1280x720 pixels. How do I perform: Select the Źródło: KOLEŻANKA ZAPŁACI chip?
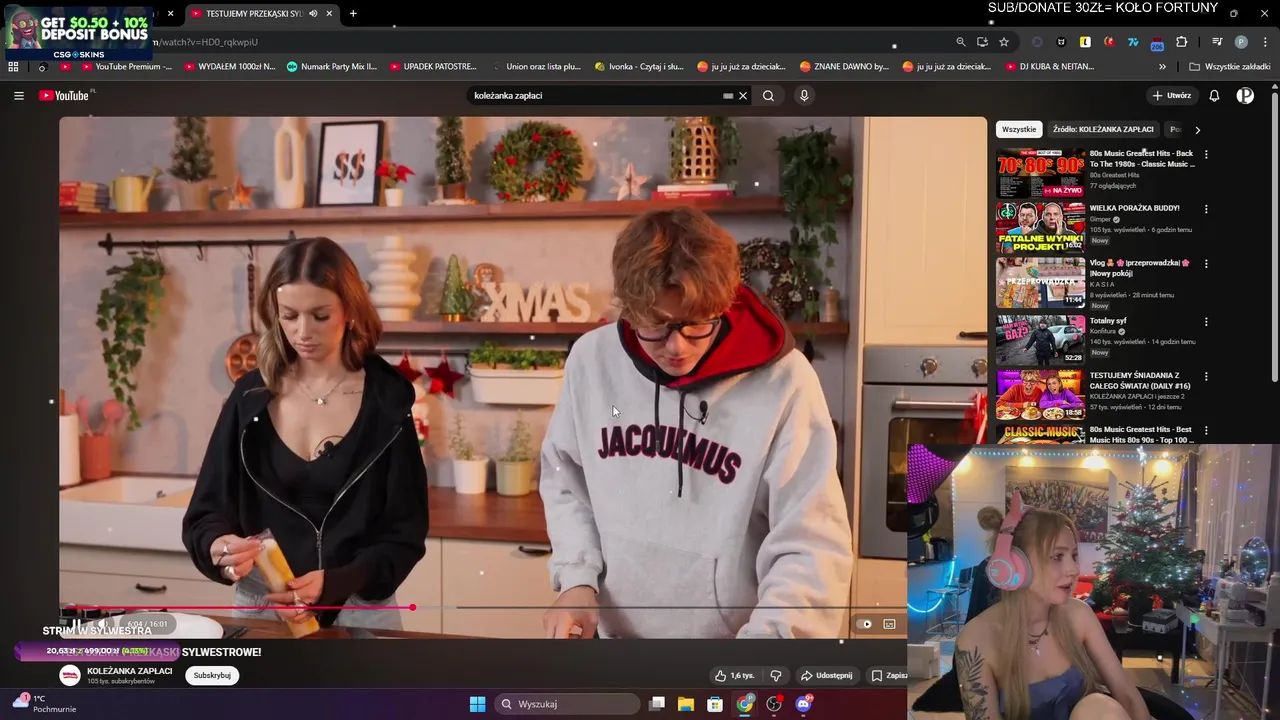click(x=1103, y=129)
